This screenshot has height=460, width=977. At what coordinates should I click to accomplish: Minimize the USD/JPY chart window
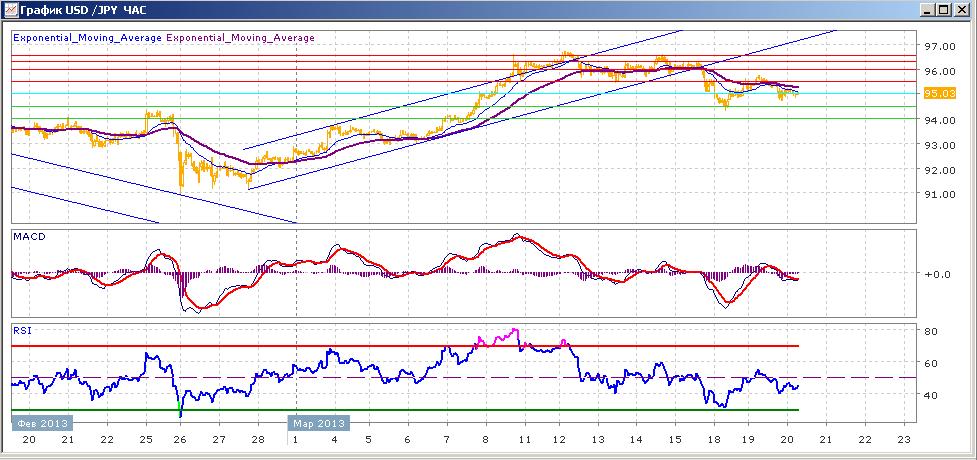click(x=928, y=10)
